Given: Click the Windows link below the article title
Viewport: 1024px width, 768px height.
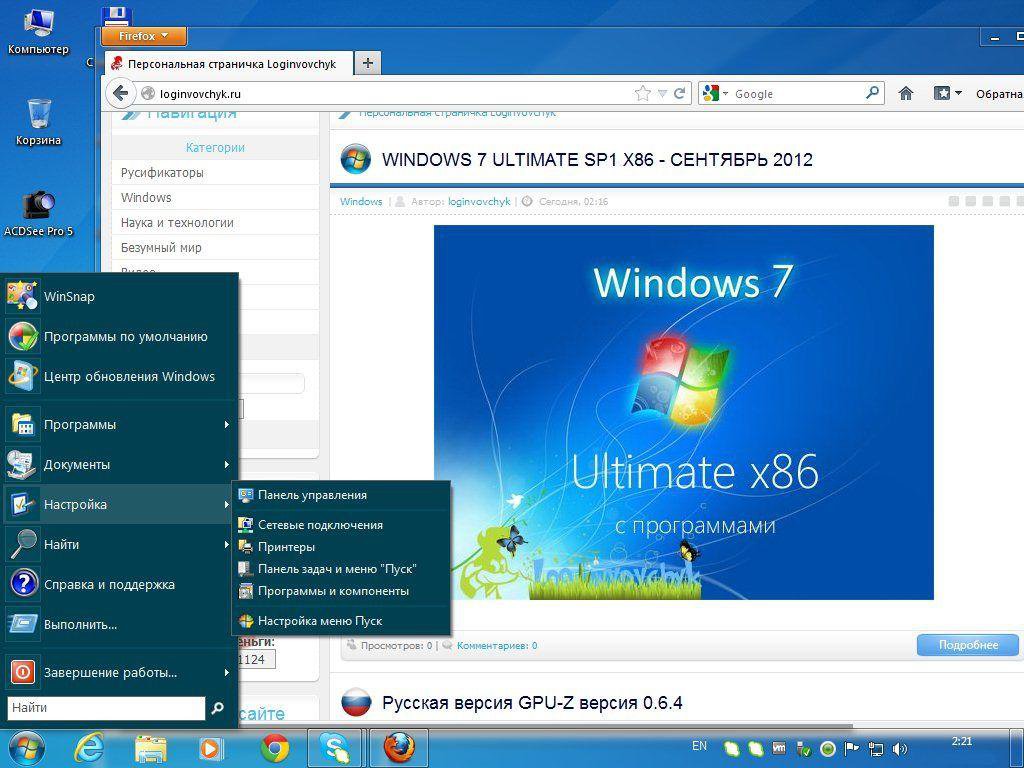Looking at the screenshot, I should click(x=361, y=201).
